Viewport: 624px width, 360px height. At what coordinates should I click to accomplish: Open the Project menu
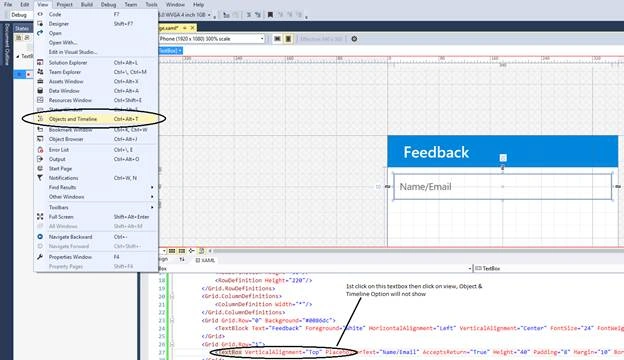click(x=64, y=5)
